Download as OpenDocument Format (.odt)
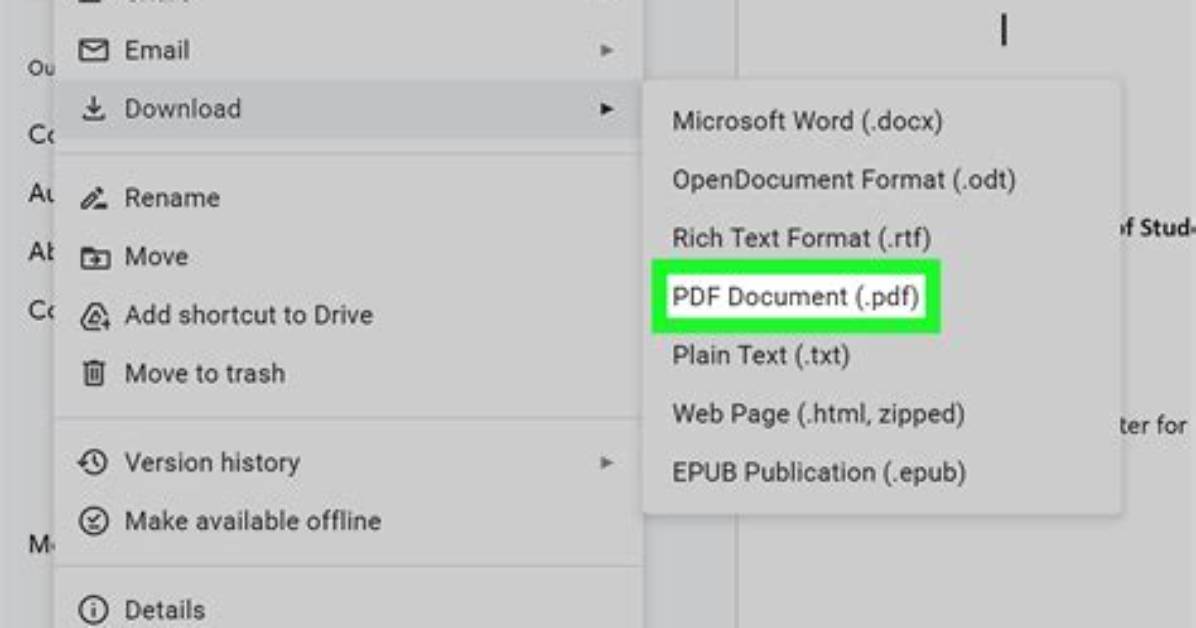The height and width of the screenshot is (628, 1196). click(x=882, y=180)
